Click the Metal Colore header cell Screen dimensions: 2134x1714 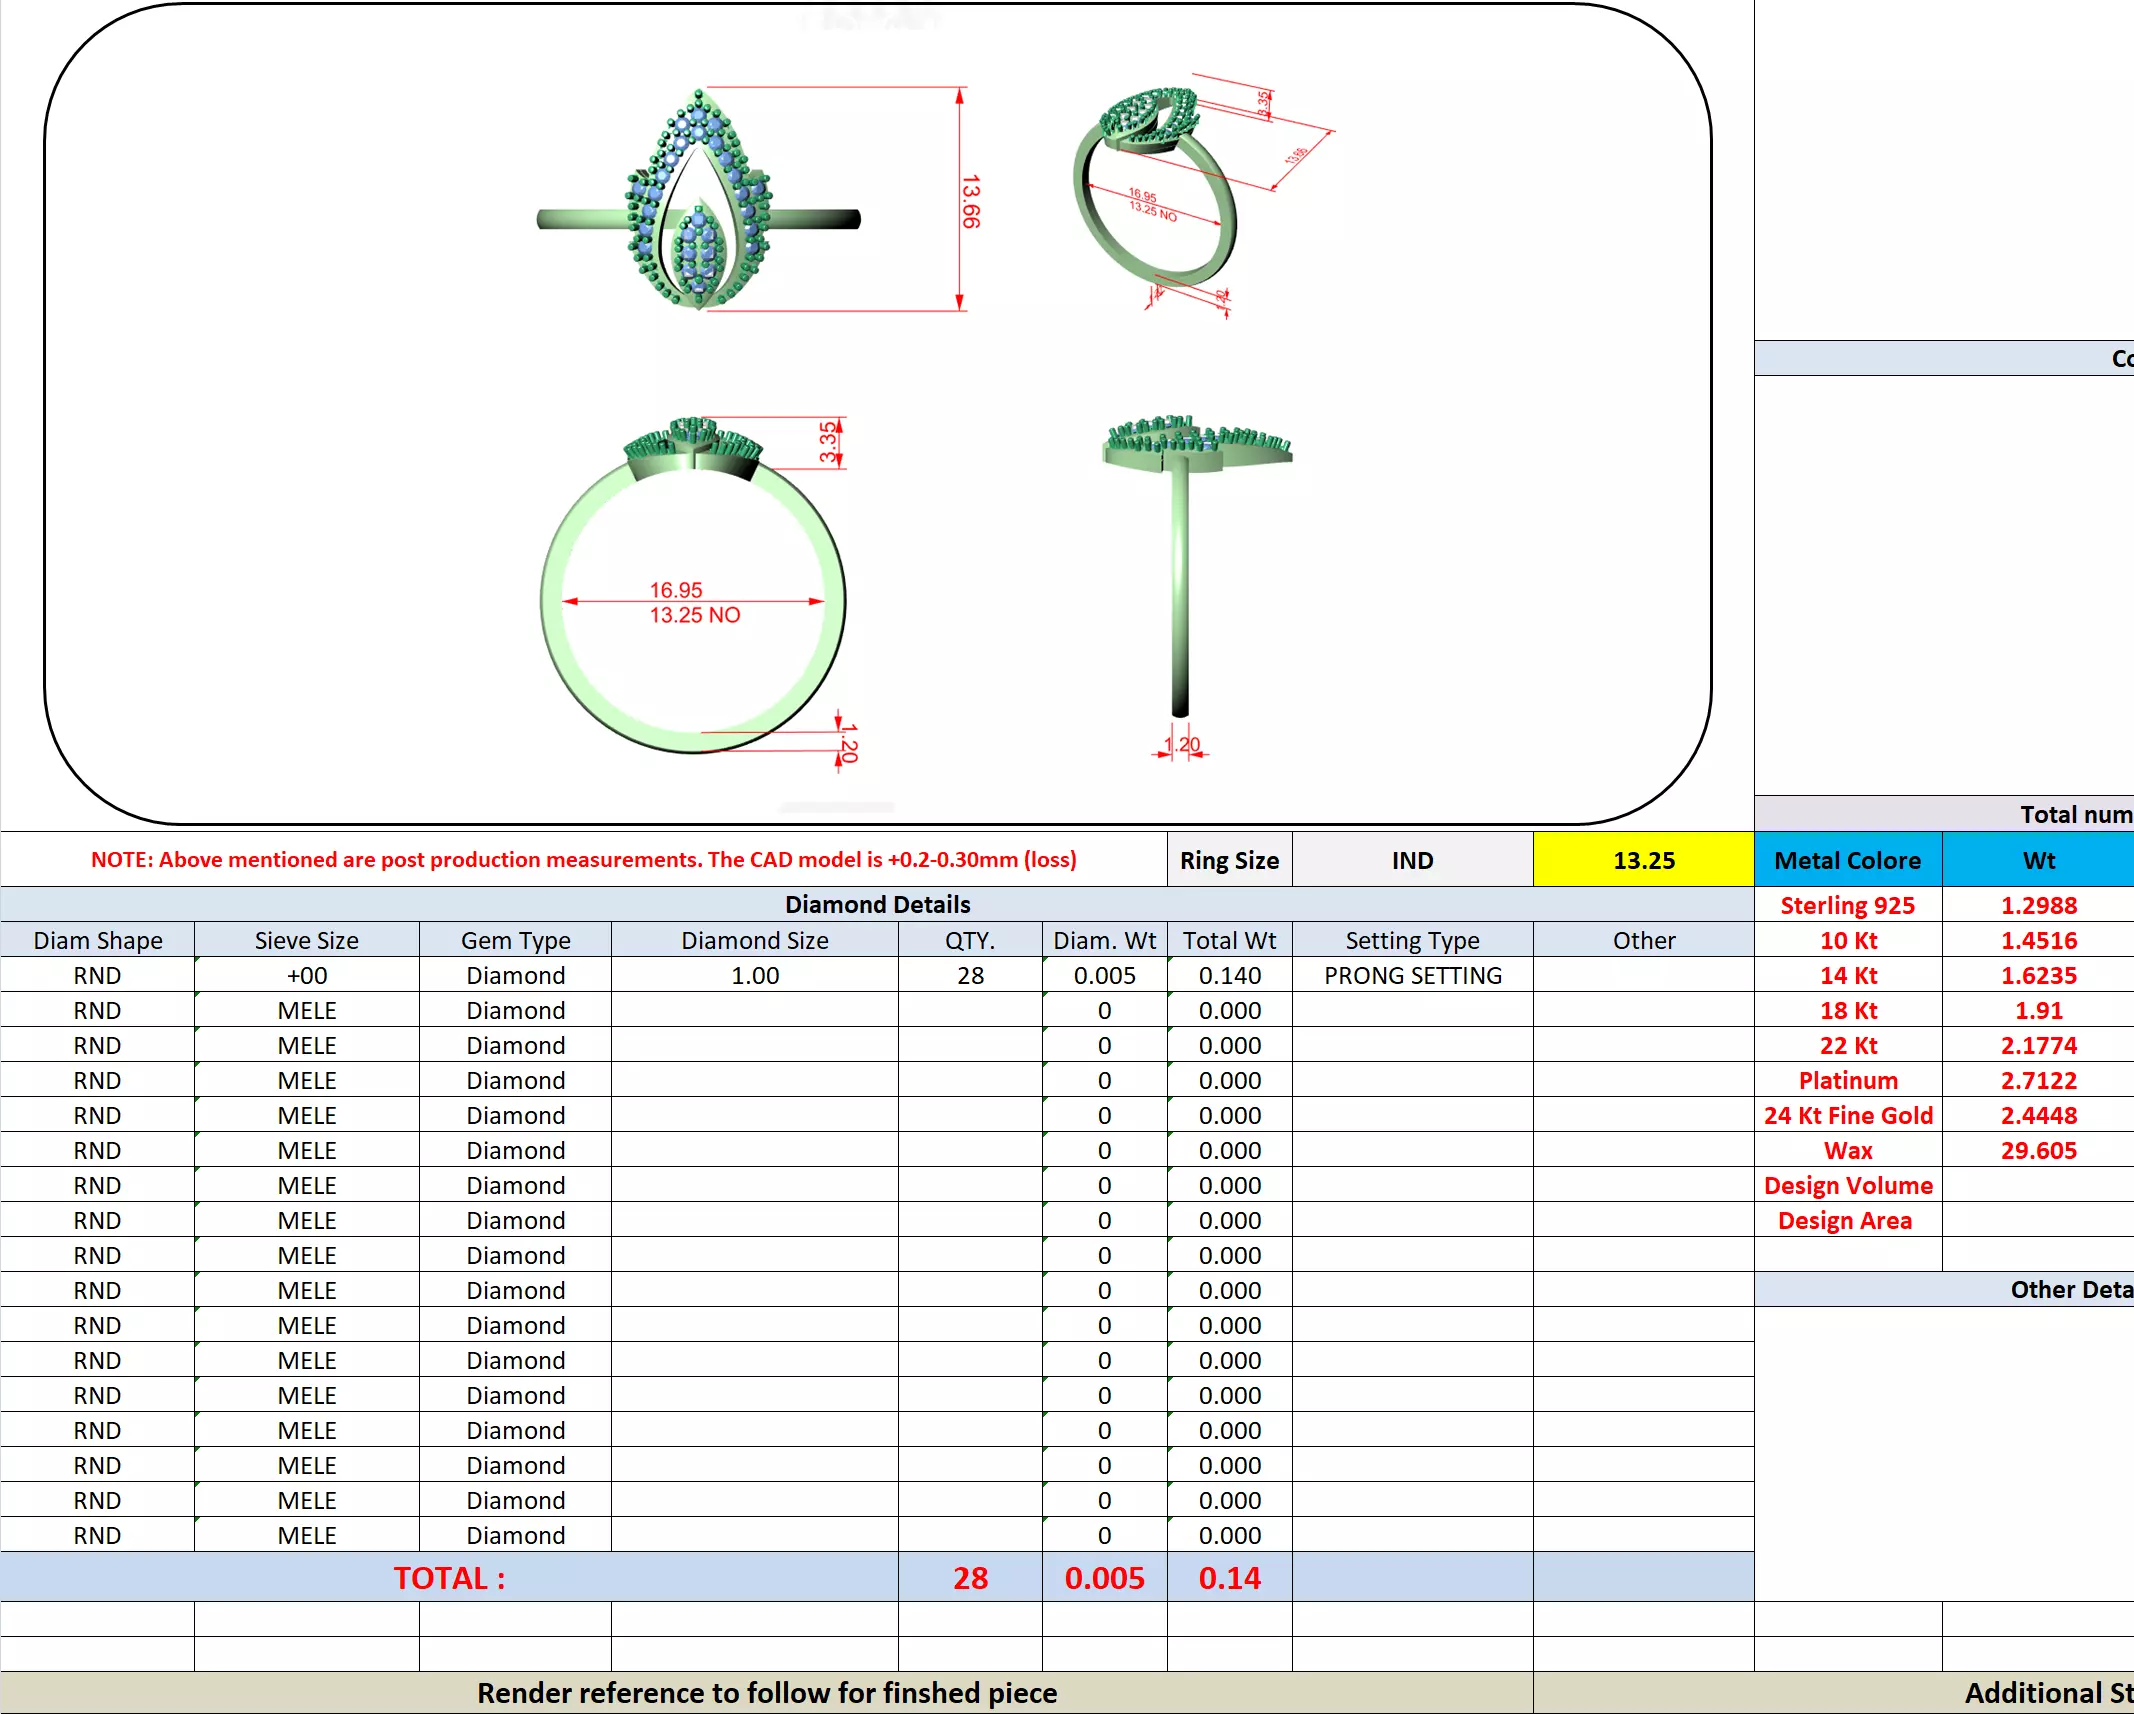[x=1847, y=860]
